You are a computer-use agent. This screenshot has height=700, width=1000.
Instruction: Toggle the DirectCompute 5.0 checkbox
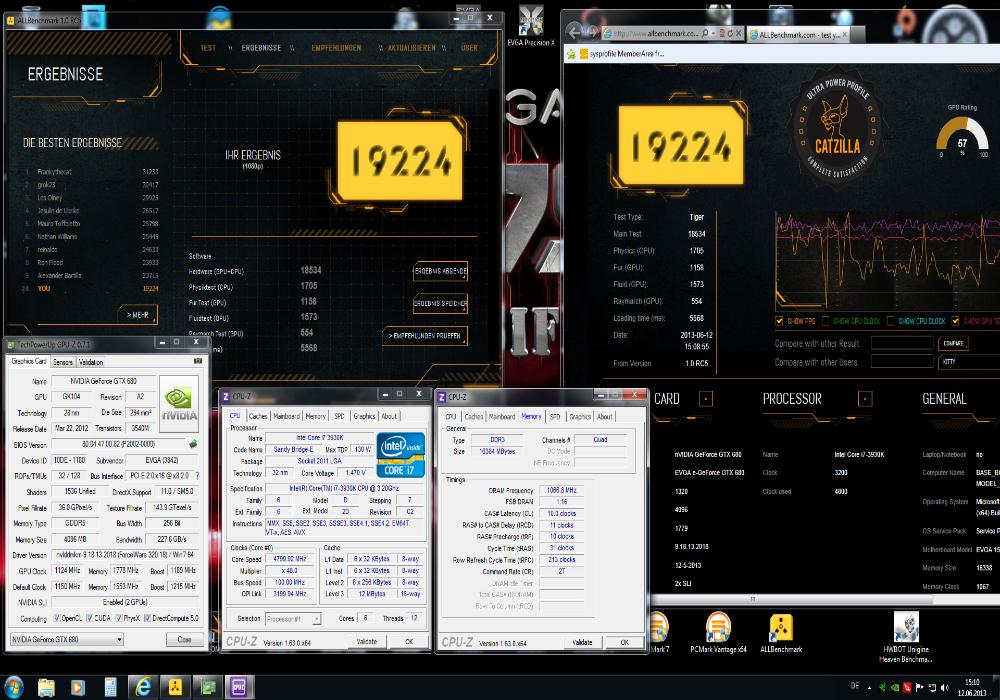pos(147,618)
